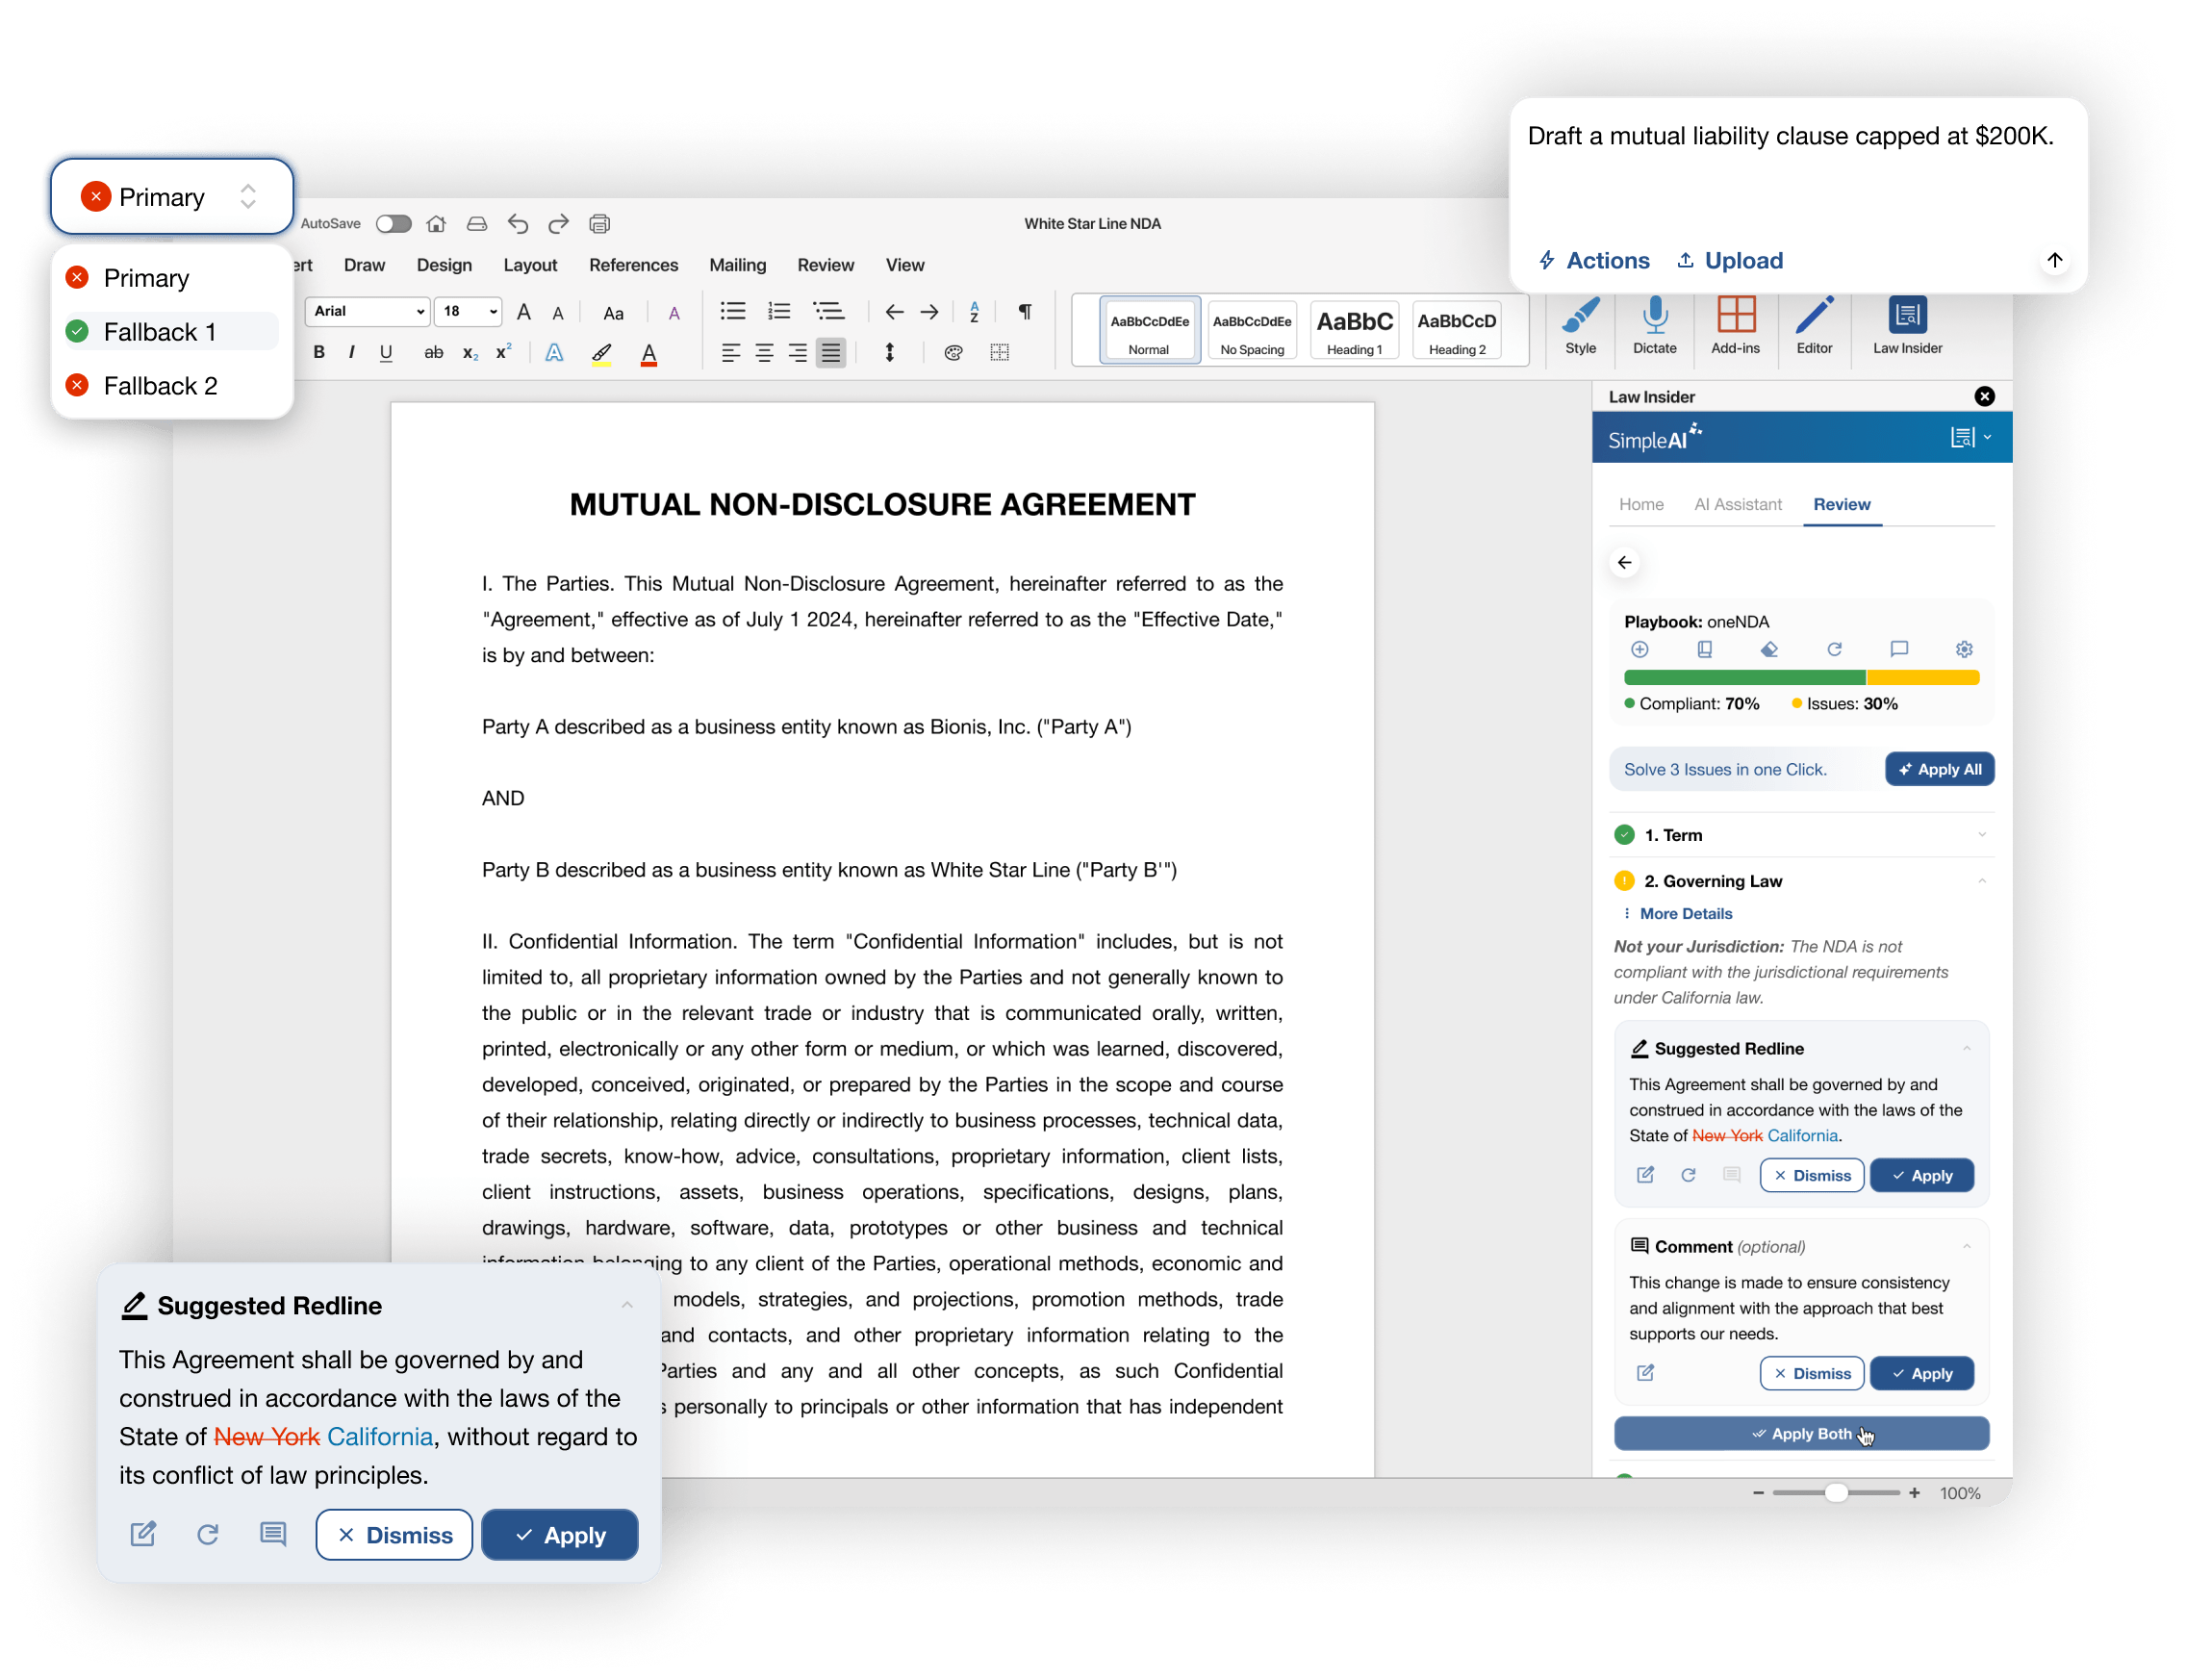Click the zoom slider handle
The height and width of the screenshot is (1680, 2186).
tap(1835, 1493)
